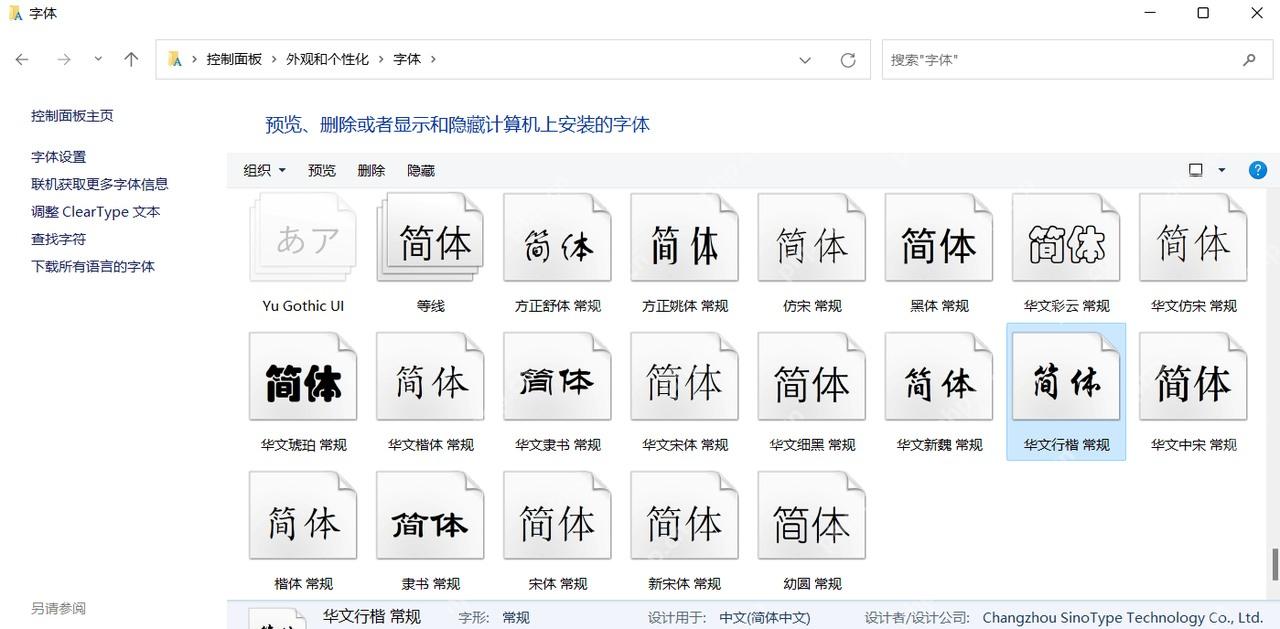This screenshot has height=629, width=1280.
Task: Open 查找字符 link
Action: (x=58, y=239)
